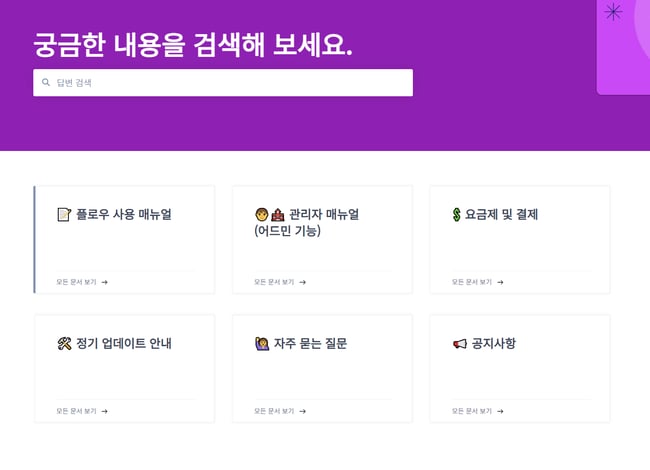
Task: Click the star sparkle icon in the banner
Action: pos(614,12)
